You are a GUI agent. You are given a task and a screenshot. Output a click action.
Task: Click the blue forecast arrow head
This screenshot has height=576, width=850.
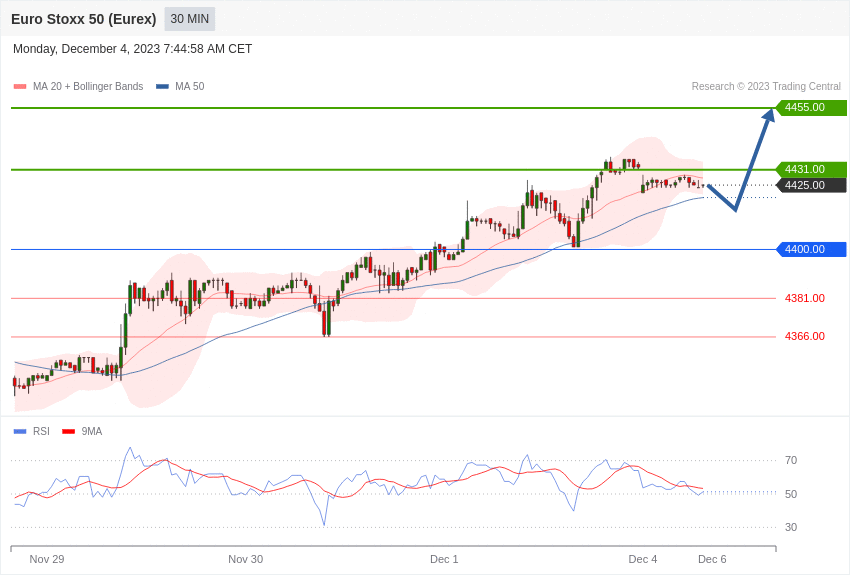[768, 116]
